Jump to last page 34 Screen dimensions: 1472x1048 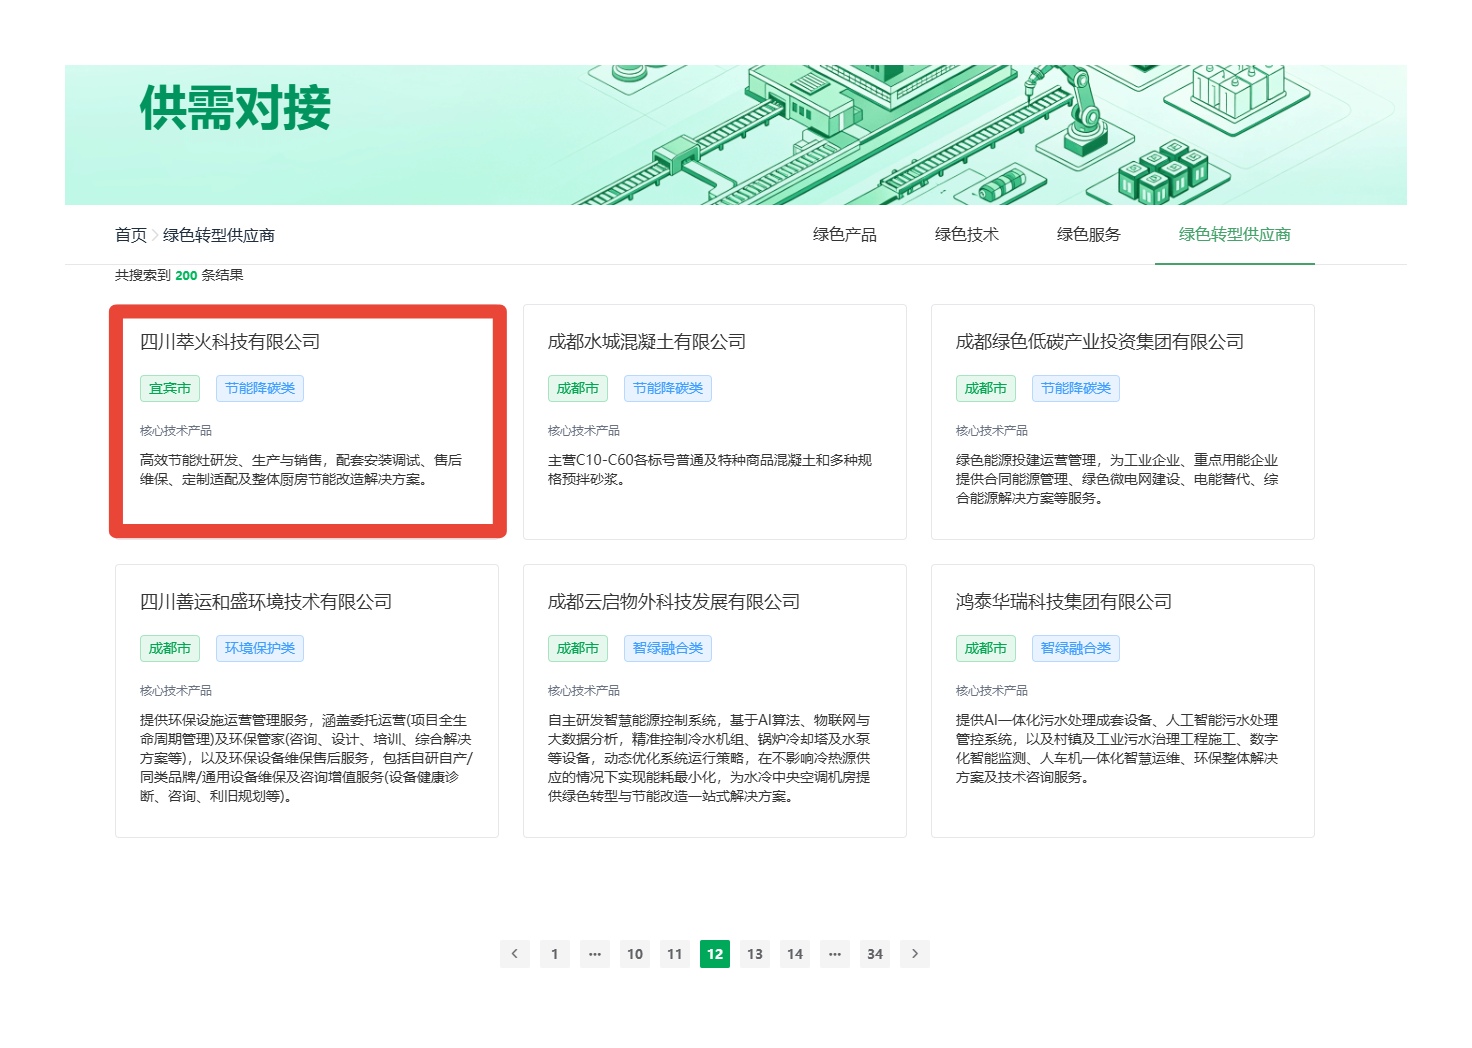coord(875,954)
